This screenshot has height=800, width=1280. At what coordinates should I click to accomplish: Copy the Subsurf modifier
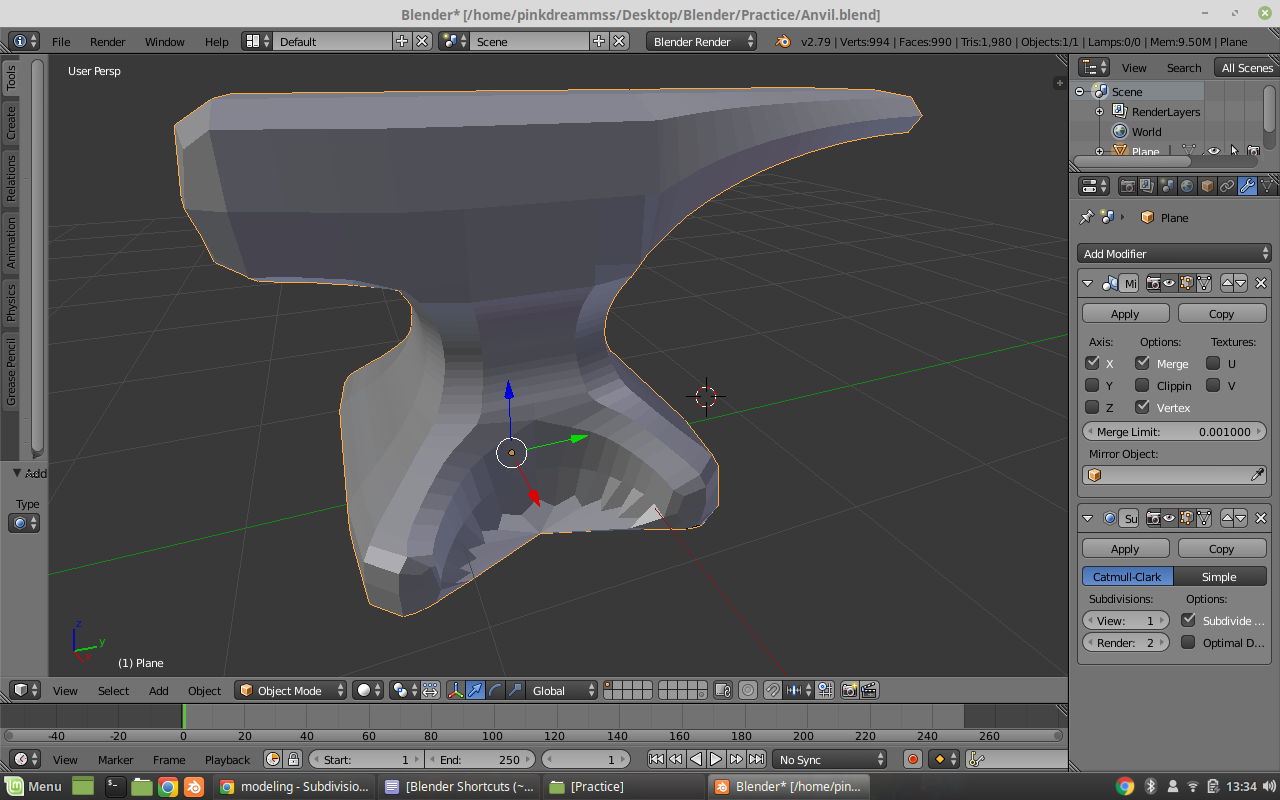(1221, 548)
